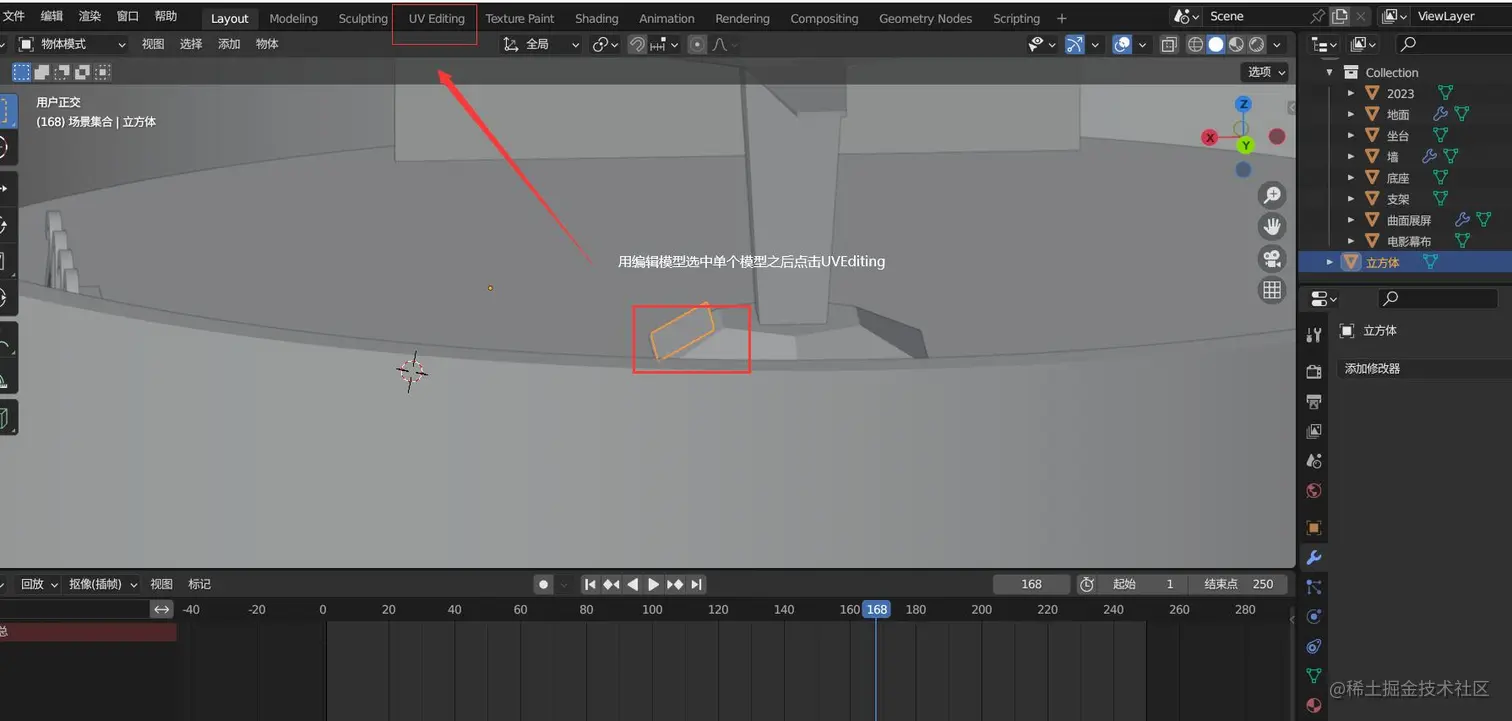Select the 曲面展屏 object in outliner

1408,220
